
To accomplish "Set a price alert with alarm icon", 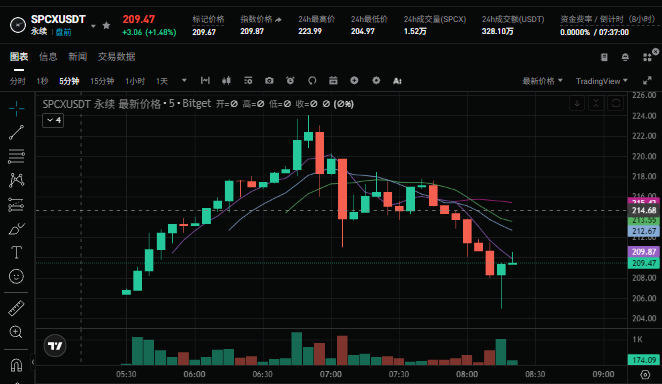I will (290, 81).
